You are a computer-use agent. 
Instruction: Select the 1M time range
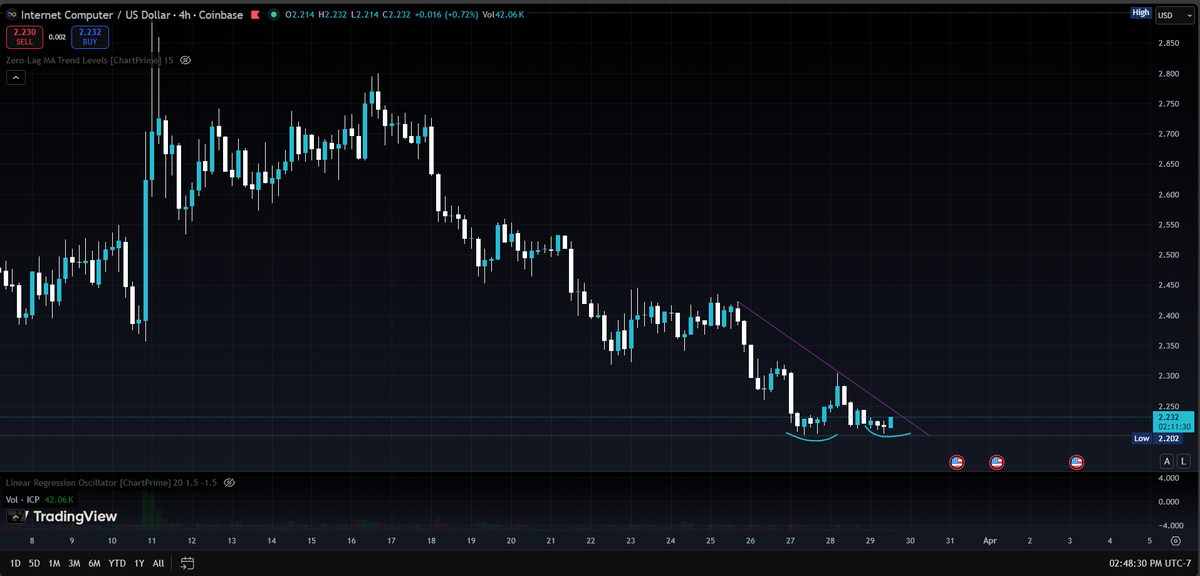pos(54,563)
